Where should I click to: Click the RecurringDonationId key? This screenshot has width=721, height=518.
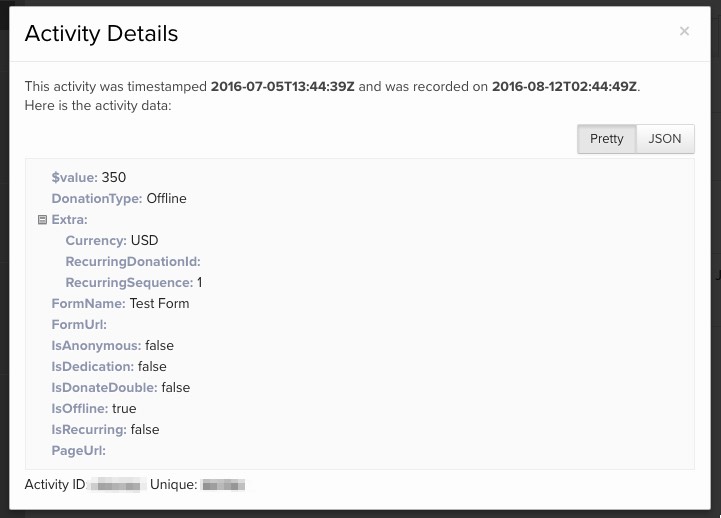[132, 262]
